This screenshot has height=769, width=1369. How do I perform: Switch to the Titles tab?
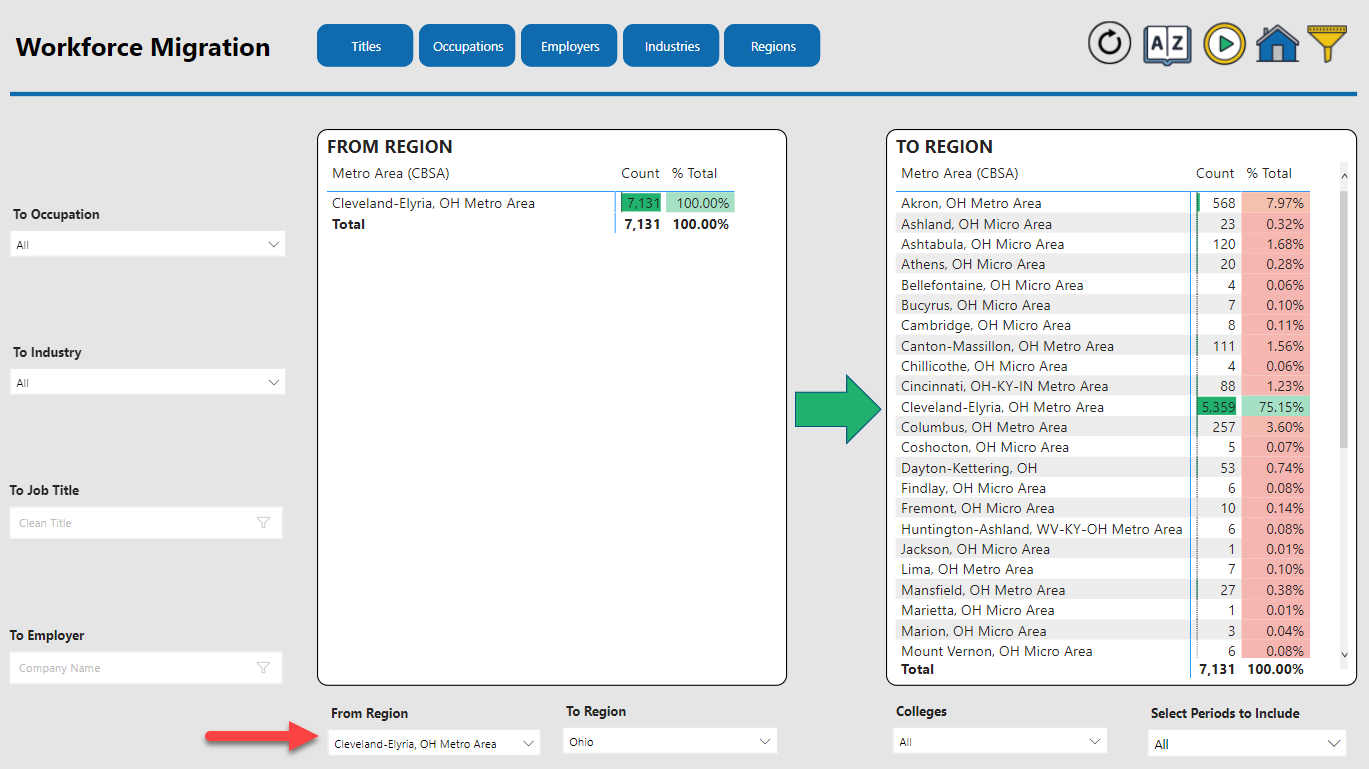(x=365, y=46)
